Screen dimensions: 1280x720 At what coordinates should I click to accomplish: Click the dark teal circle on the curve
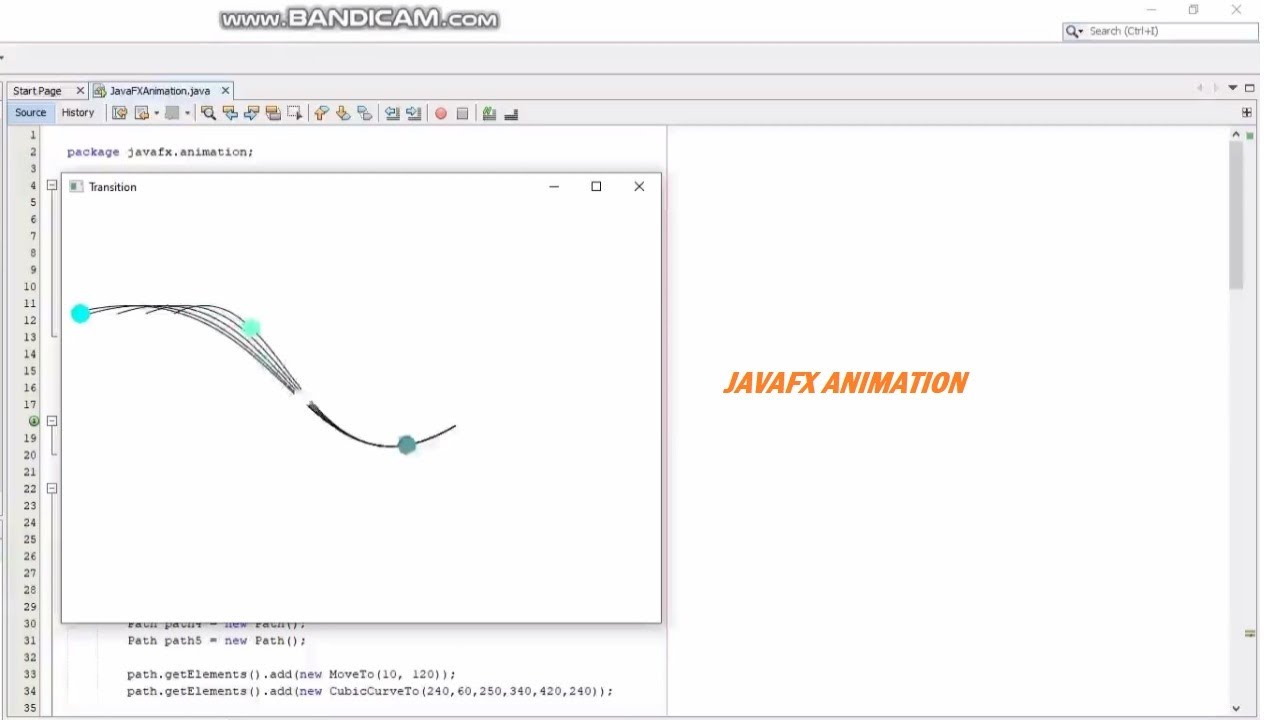[x=406, y=445]
